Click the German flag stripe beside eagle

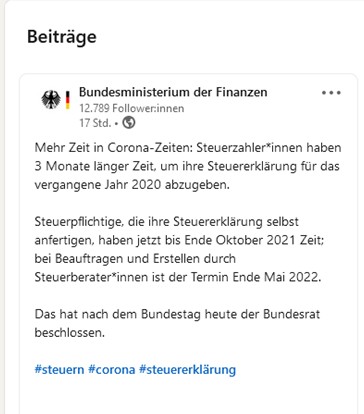tap(68, 100)
